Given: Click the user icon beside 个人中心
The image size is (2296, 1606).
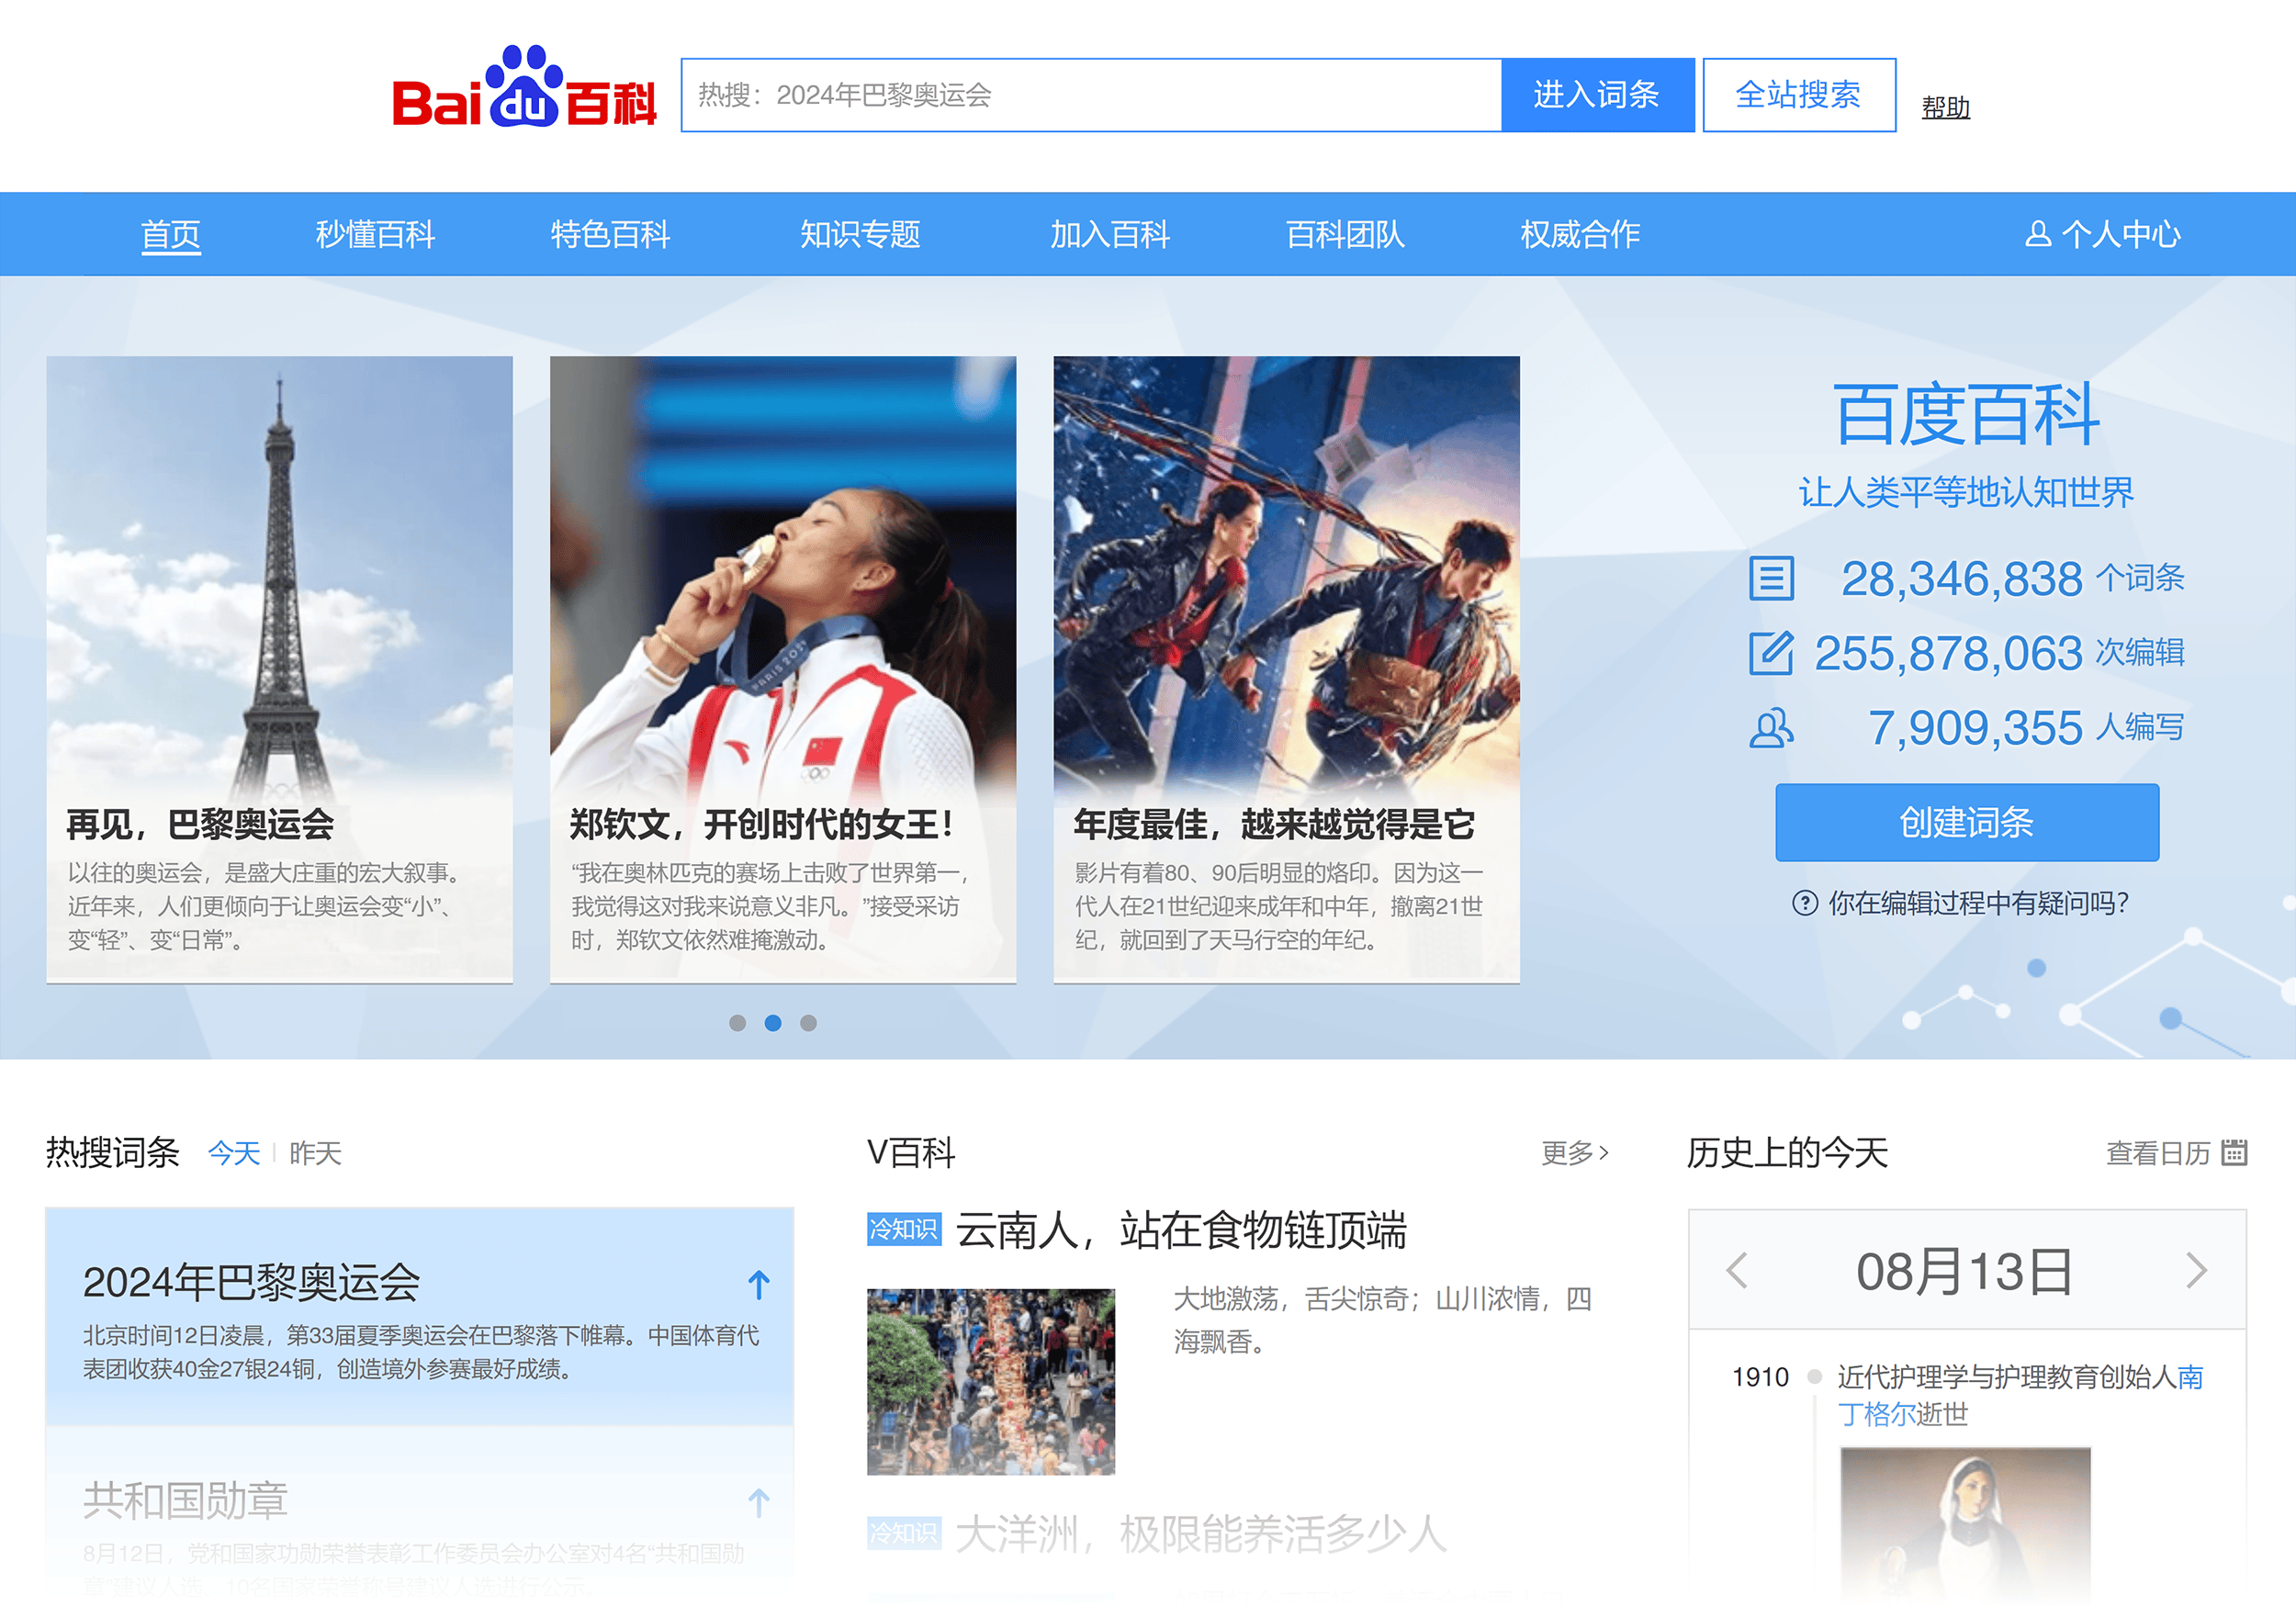Looking at the screenshot, I should (x=2037, y=234).
